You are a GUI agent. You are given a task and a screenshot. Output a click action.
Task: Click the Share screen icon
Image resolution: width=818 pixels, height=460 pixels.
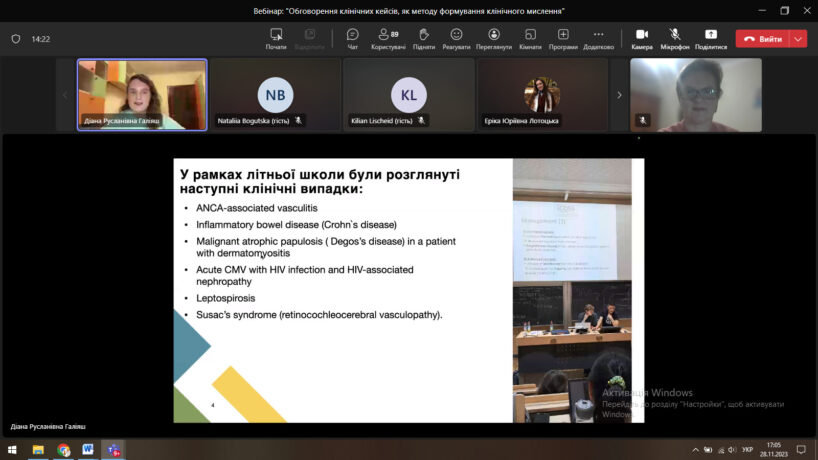click(x=711, y=38)
